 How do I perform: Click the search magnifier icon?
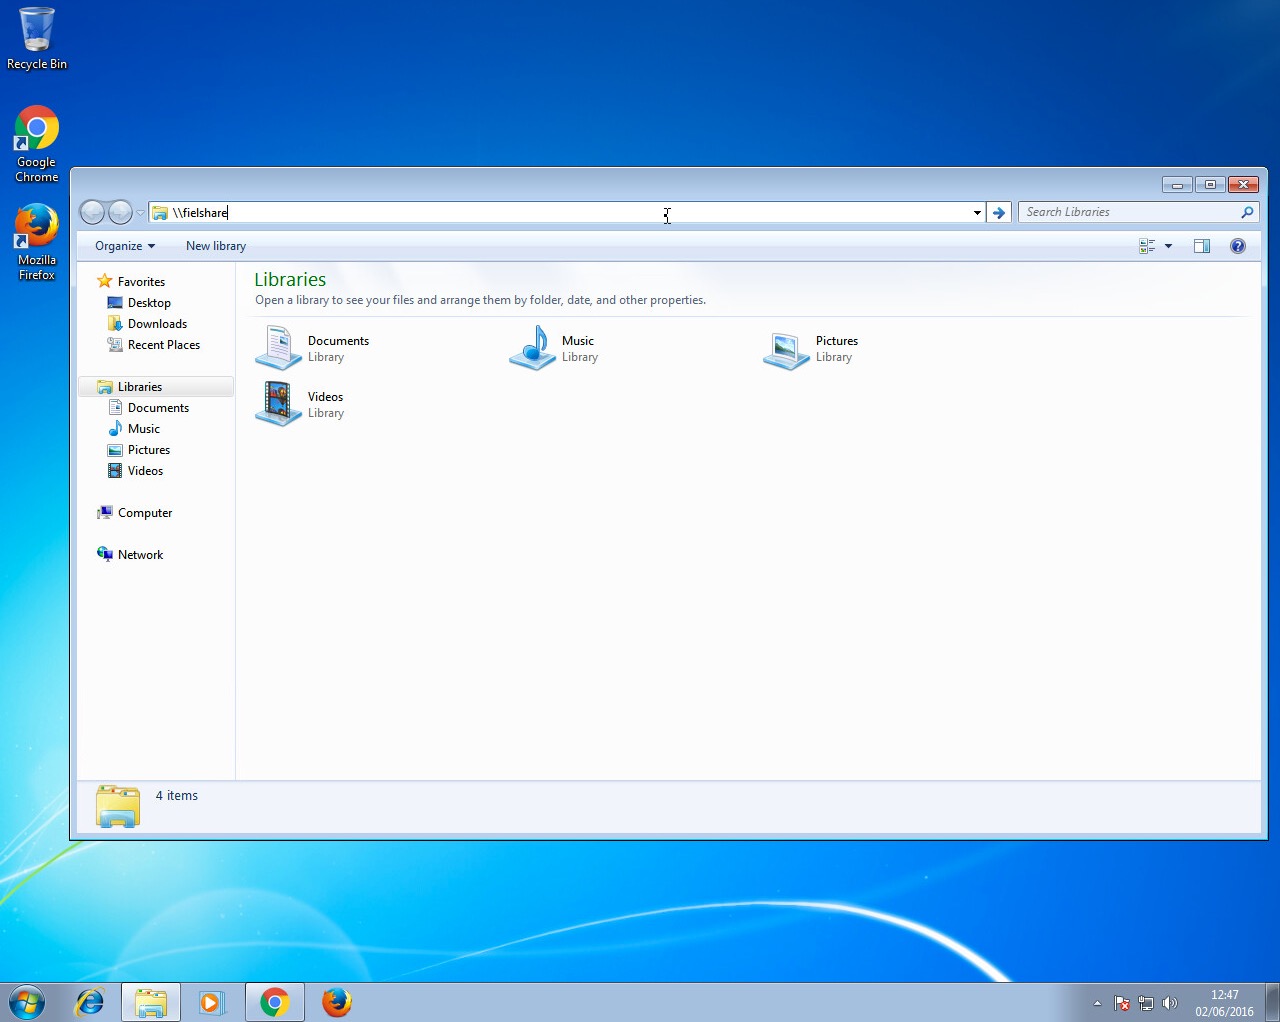pos(1246,212)
